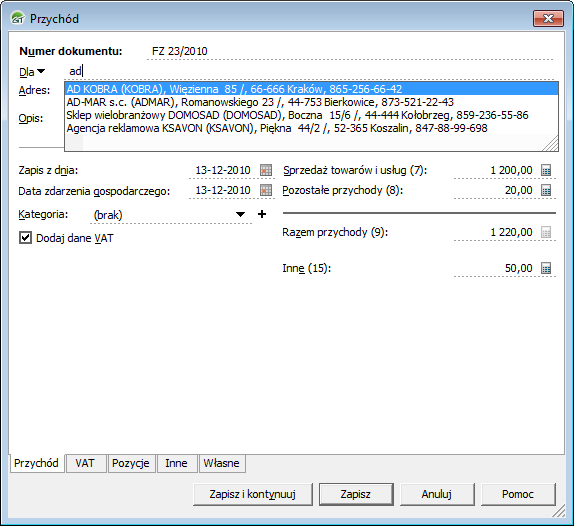Expand the Dla dropdown arrow
574x526 pixels.
coord(41,71)
